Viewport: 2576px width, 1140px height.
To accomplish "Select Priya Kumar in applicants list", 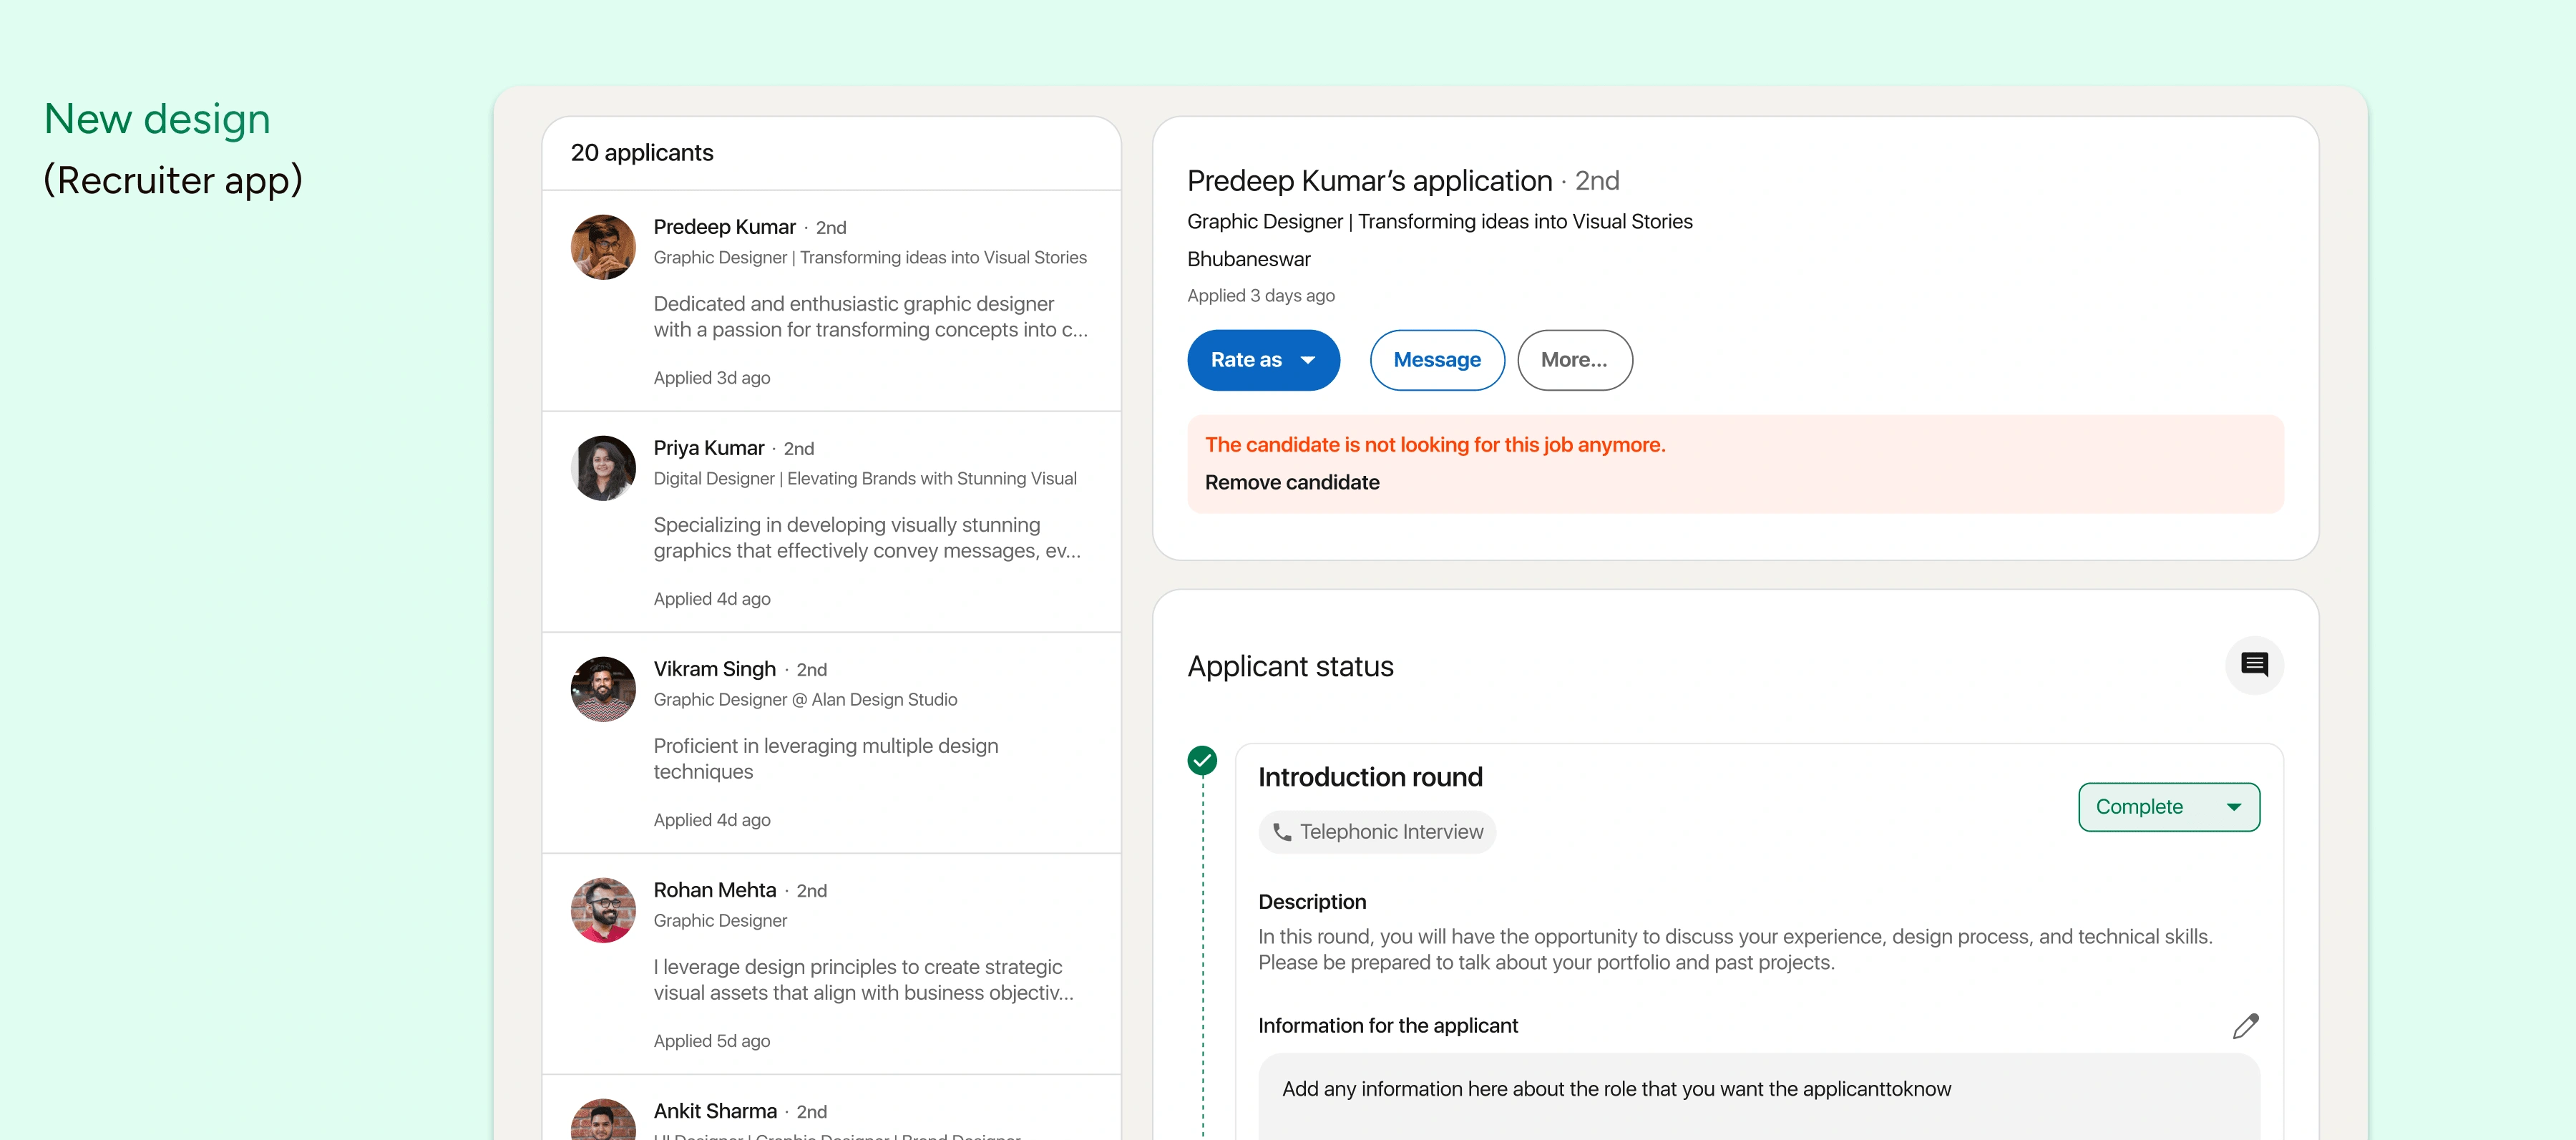I will [831, 522].
